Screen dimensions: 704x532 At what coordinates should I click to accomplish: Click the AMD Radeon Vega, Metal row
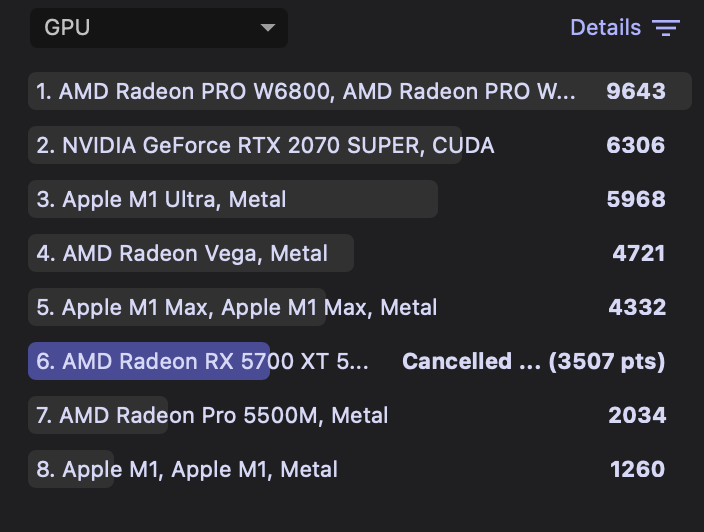click(x=182, y=253)
